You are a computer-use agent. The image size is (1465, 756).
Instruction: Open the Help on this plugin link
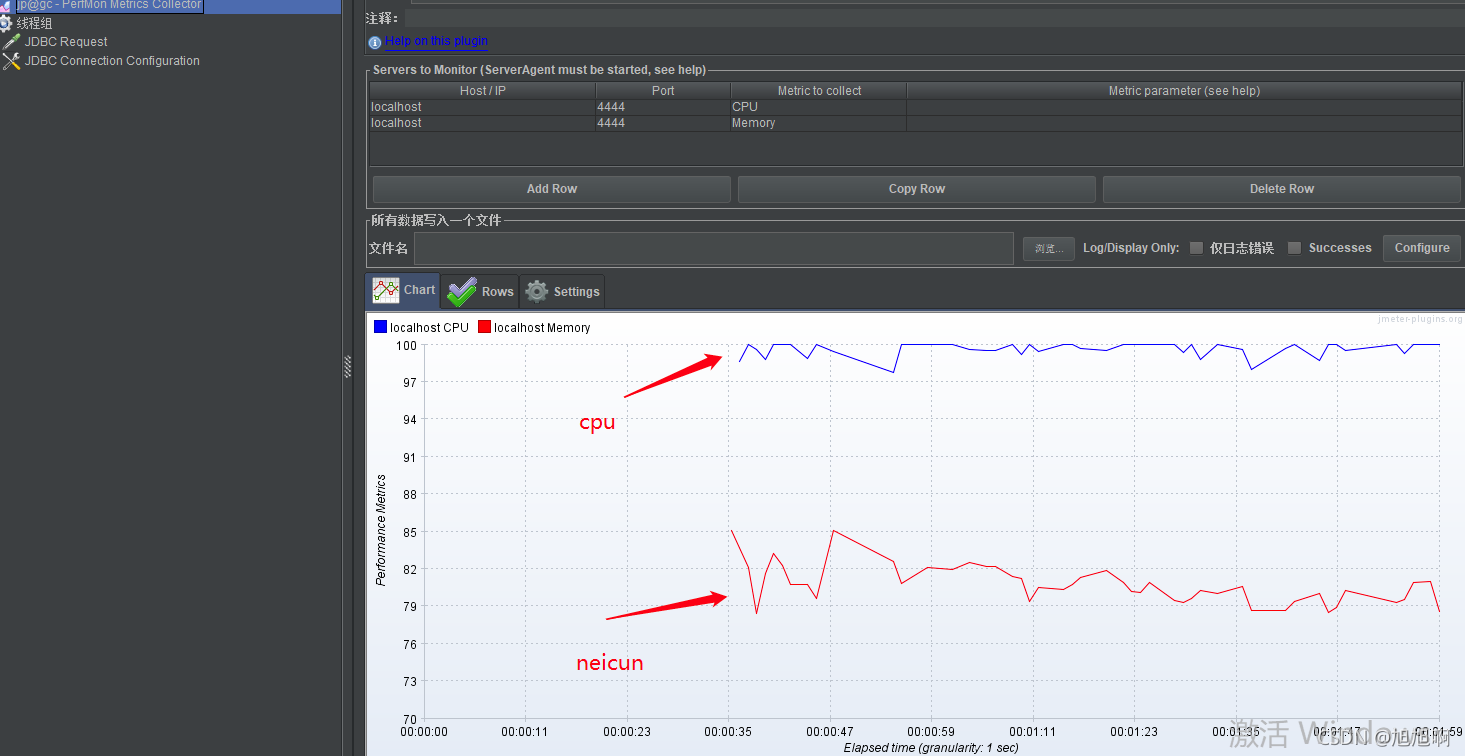[436, 41]
